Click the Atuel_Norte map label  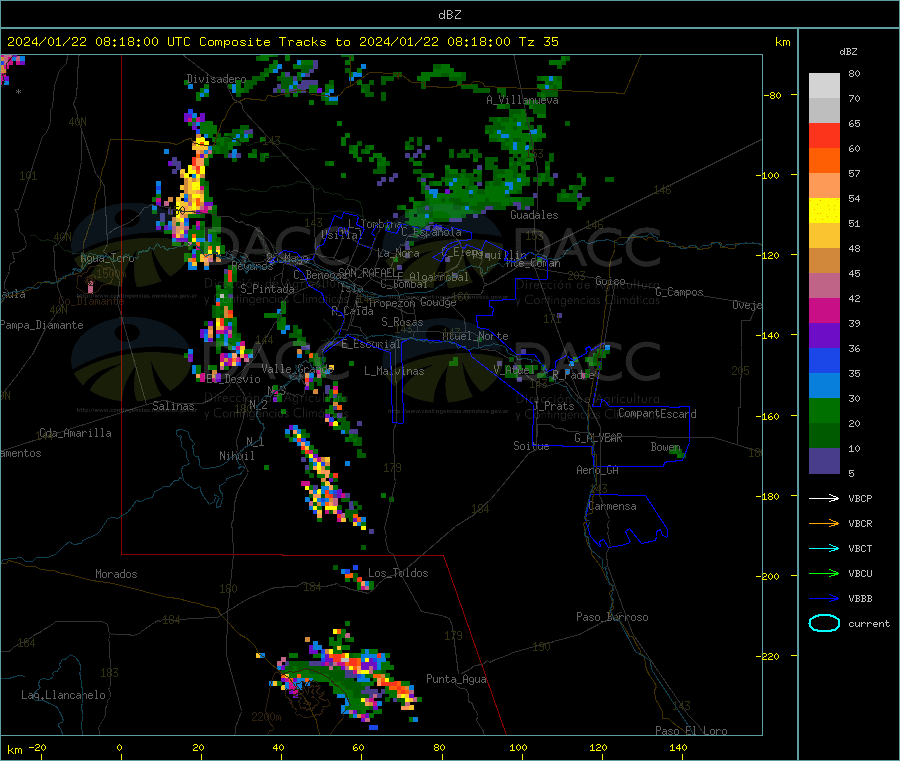pos(475,336)
